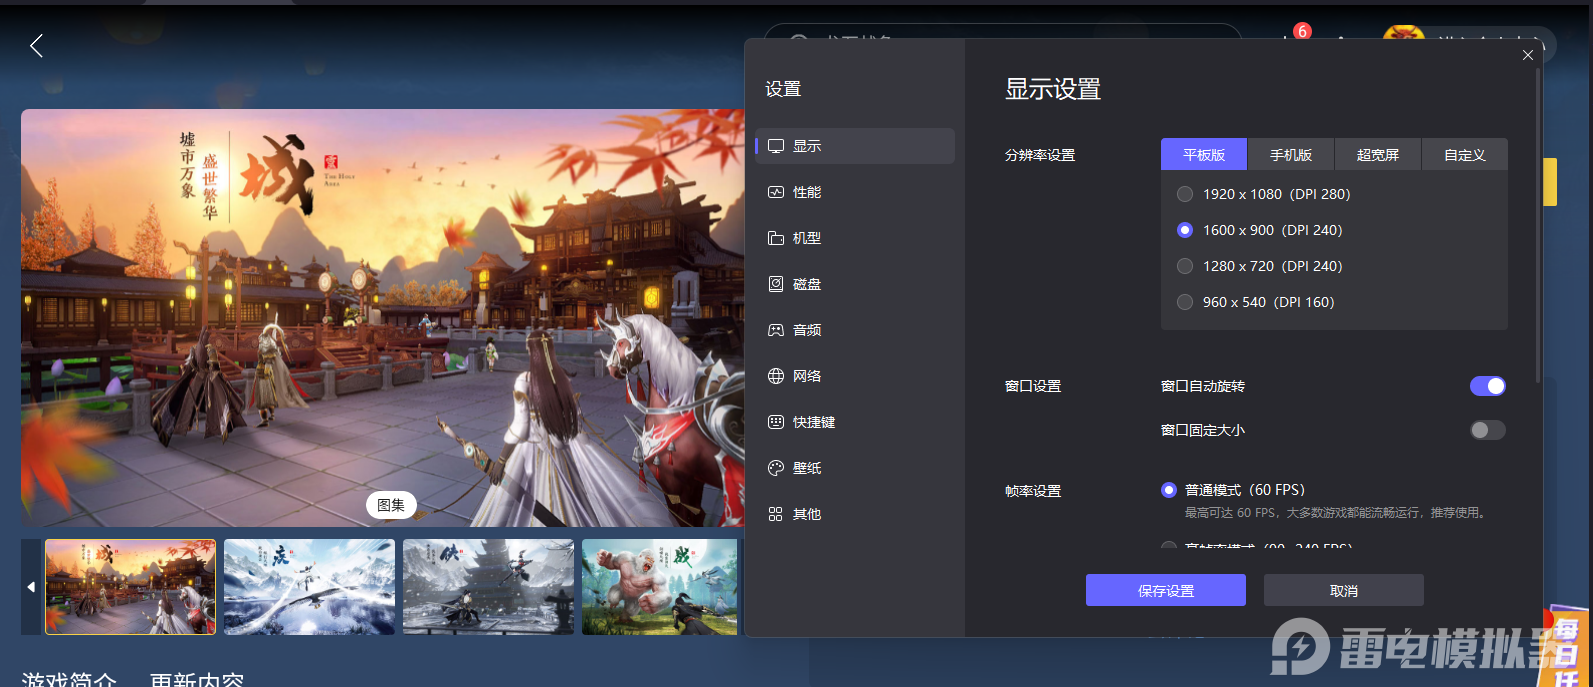Switch to the 手机版 resolution tab
Image resolution: width=1593 pixels, height=687 pixels.
(1291, 155)
